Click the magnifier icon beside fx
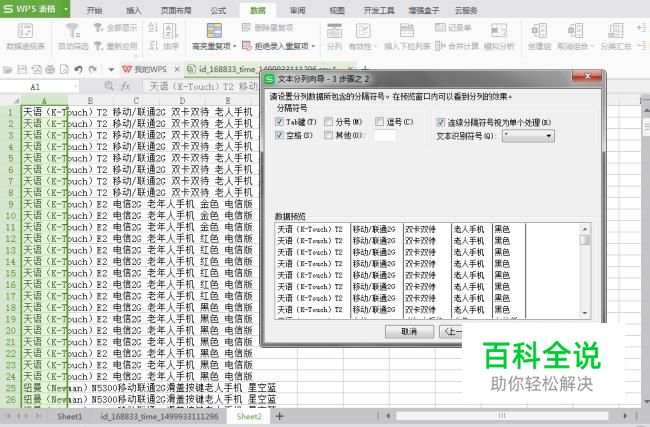 click(x=109, y=86)
